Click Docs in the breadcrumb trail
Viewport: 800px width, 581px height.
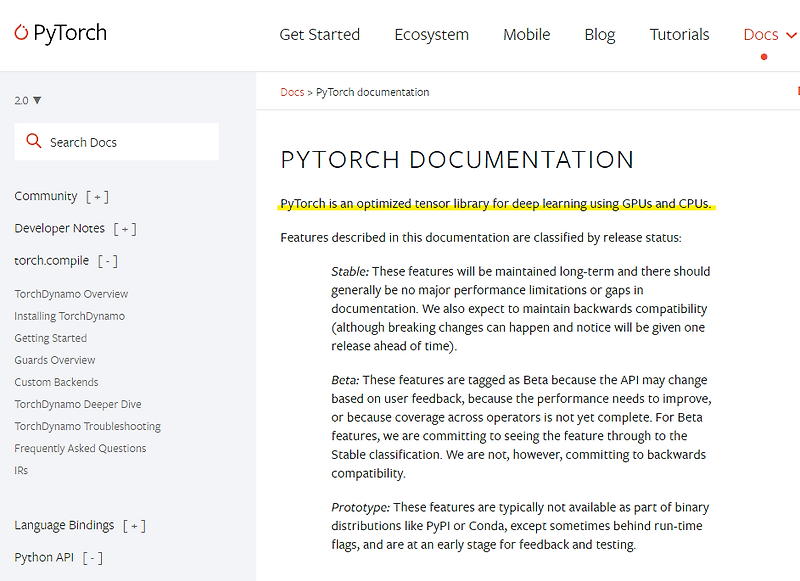[291, 91]
